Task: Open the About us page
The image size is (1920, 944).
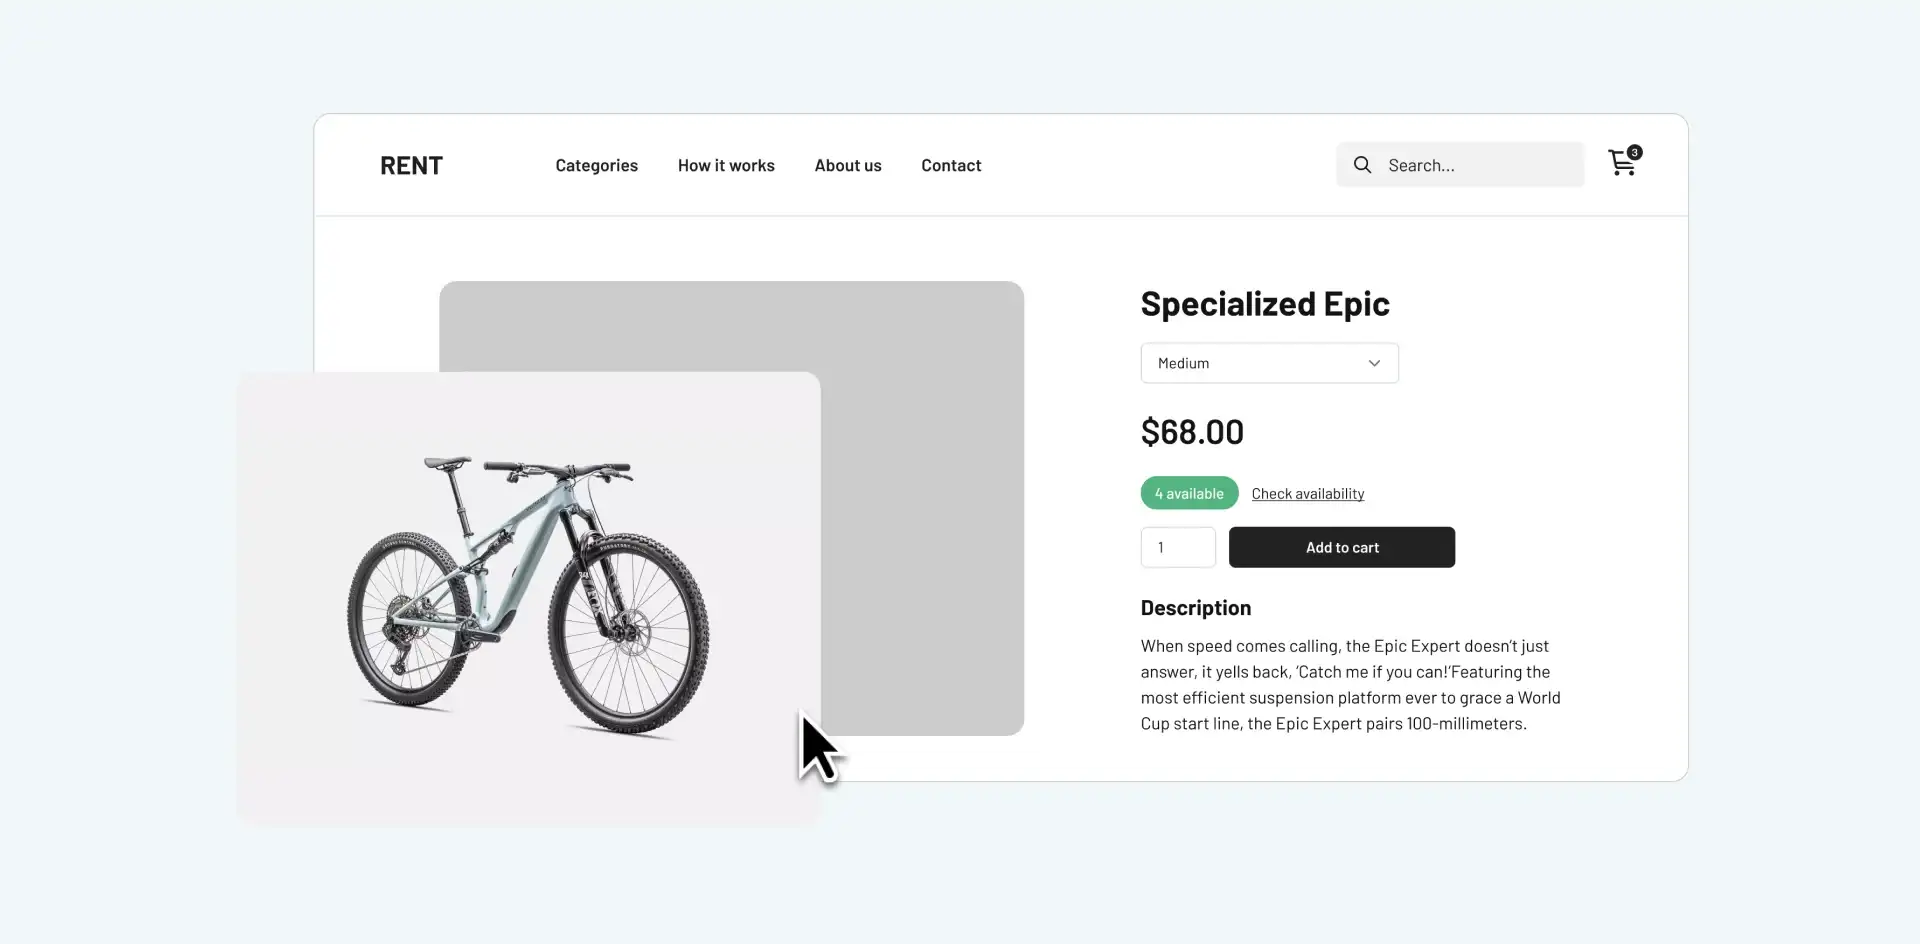Action: point(847,165)
